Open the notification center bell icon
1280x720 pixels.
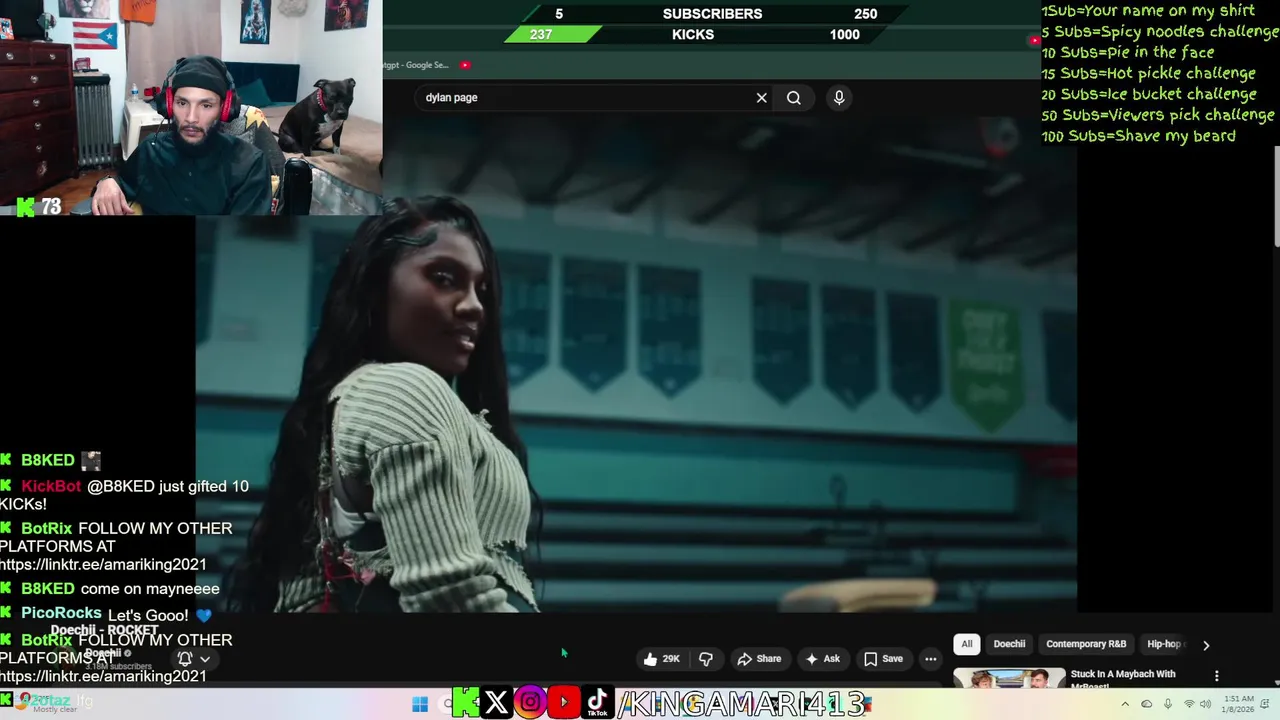click(1267, 704)
